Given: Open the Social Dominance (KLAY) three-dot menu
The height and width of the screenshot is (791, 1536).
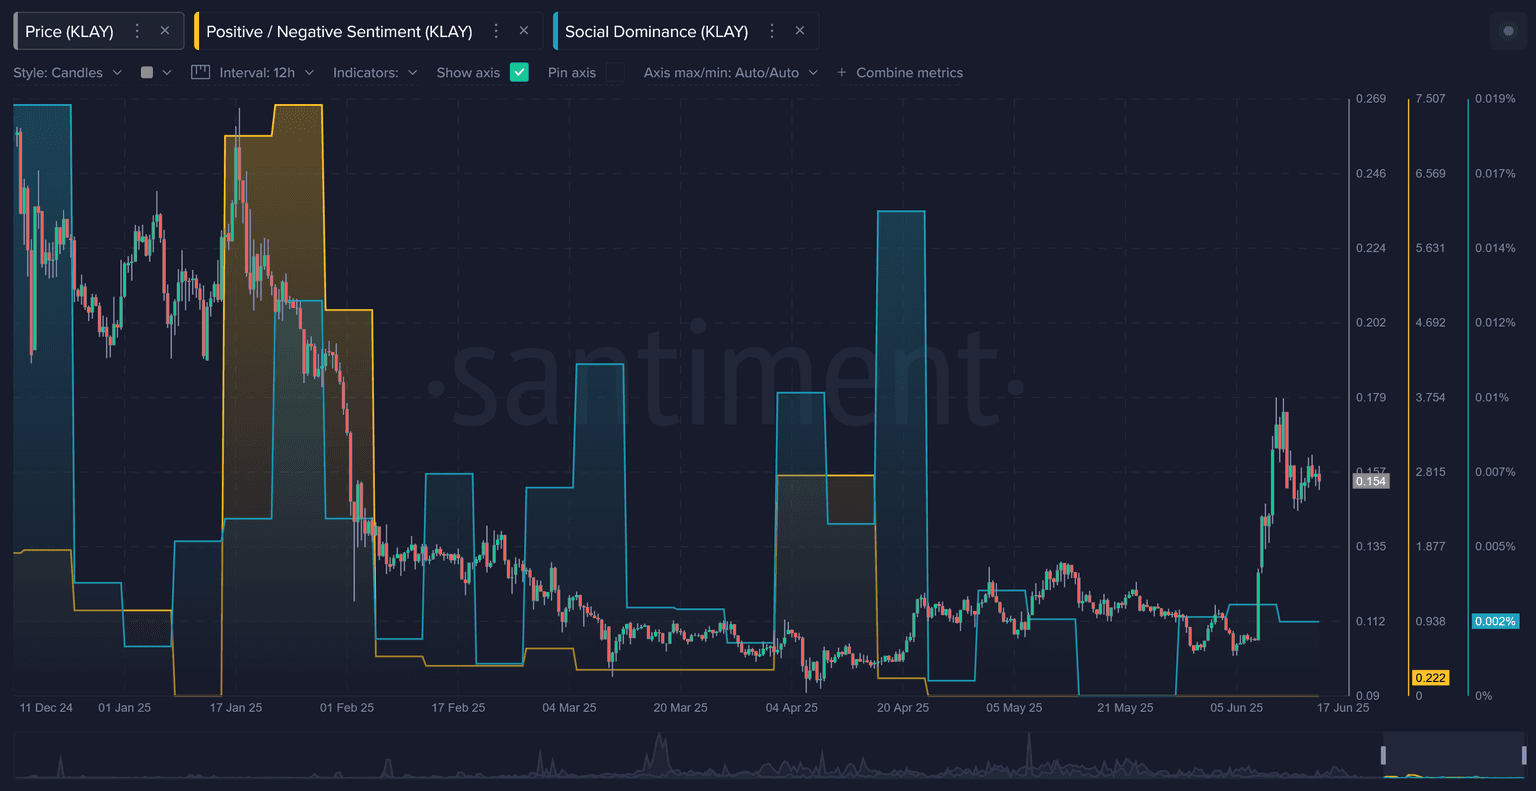Looking at the screenshot, I should (x=772, y=31).
